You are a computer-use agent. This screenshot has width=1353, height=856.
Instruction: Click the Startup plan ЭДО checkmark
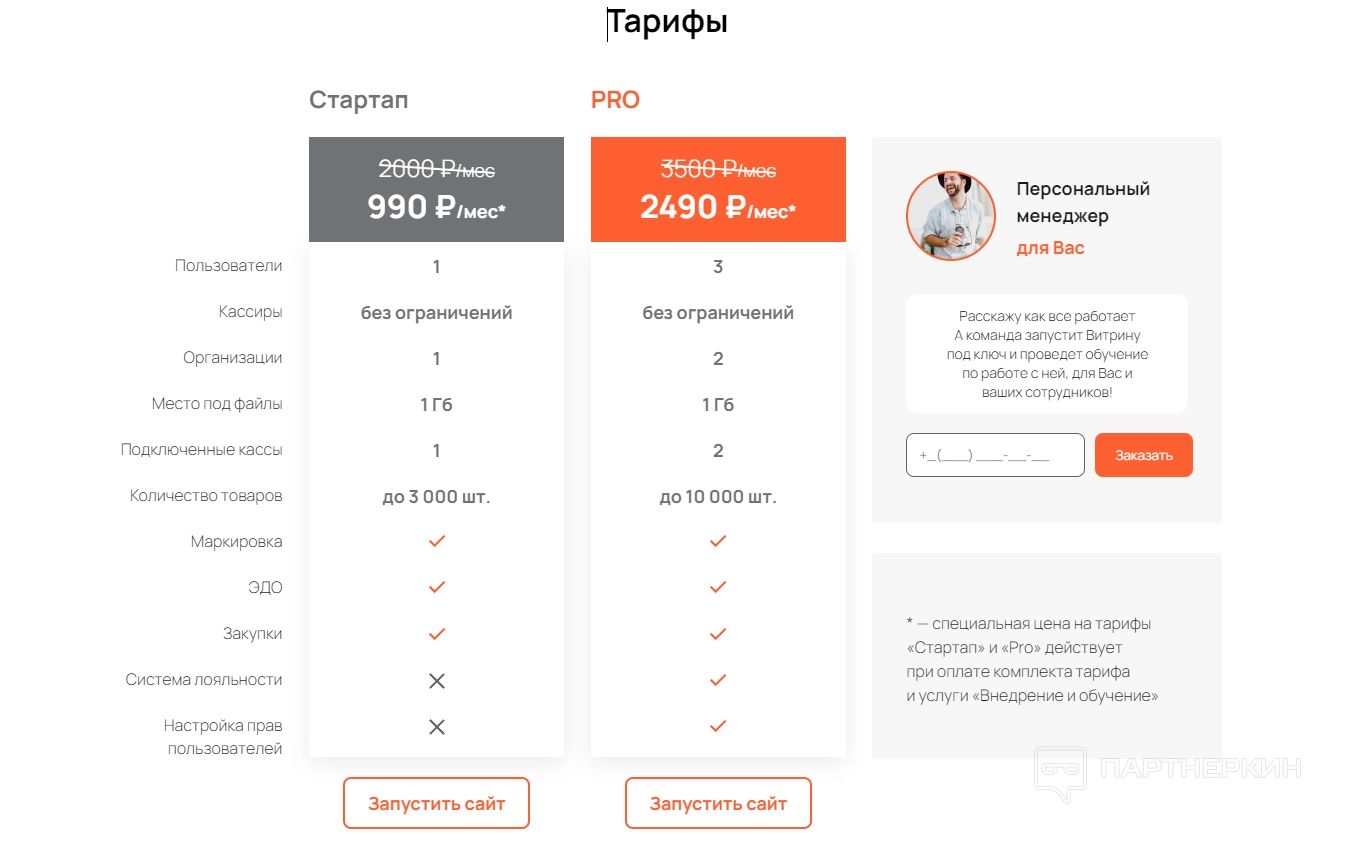click(436, 587)
